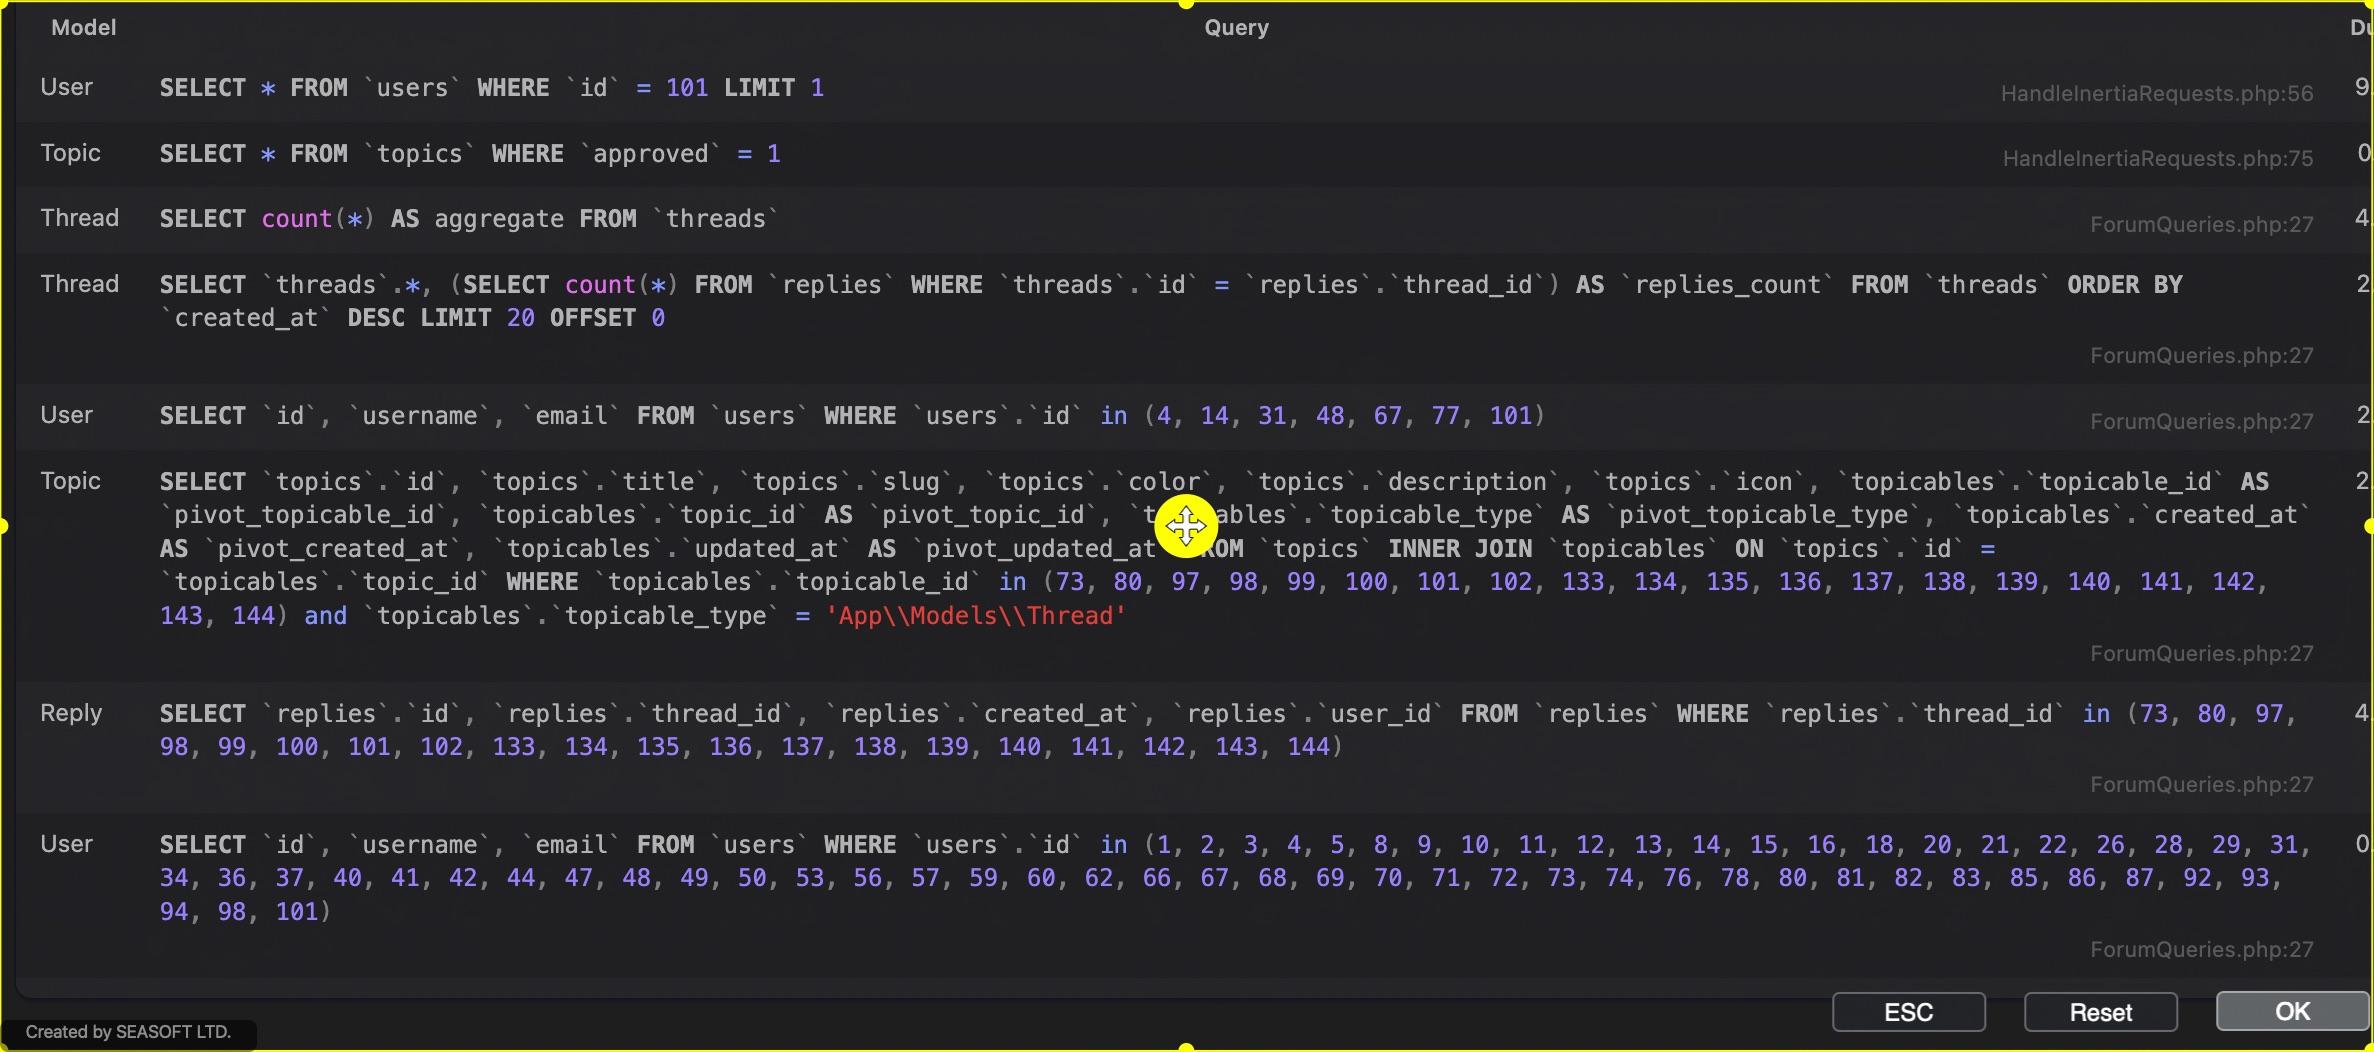Click the query selecting topics where approved = 1

470,154
